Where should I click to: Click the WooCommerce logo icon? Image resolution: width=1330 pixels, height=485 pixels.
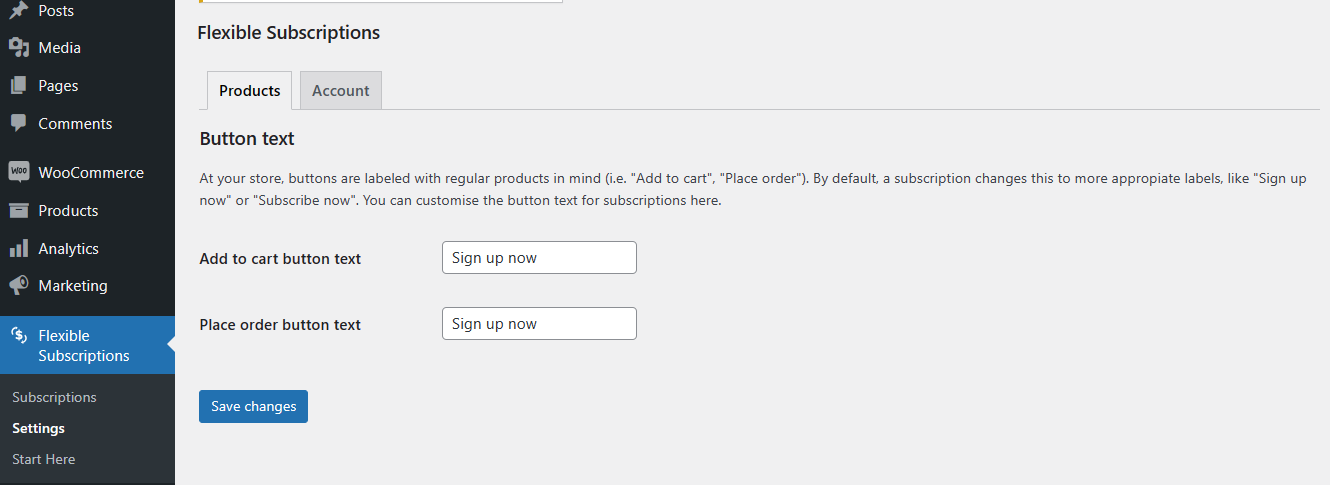point(18,172)
